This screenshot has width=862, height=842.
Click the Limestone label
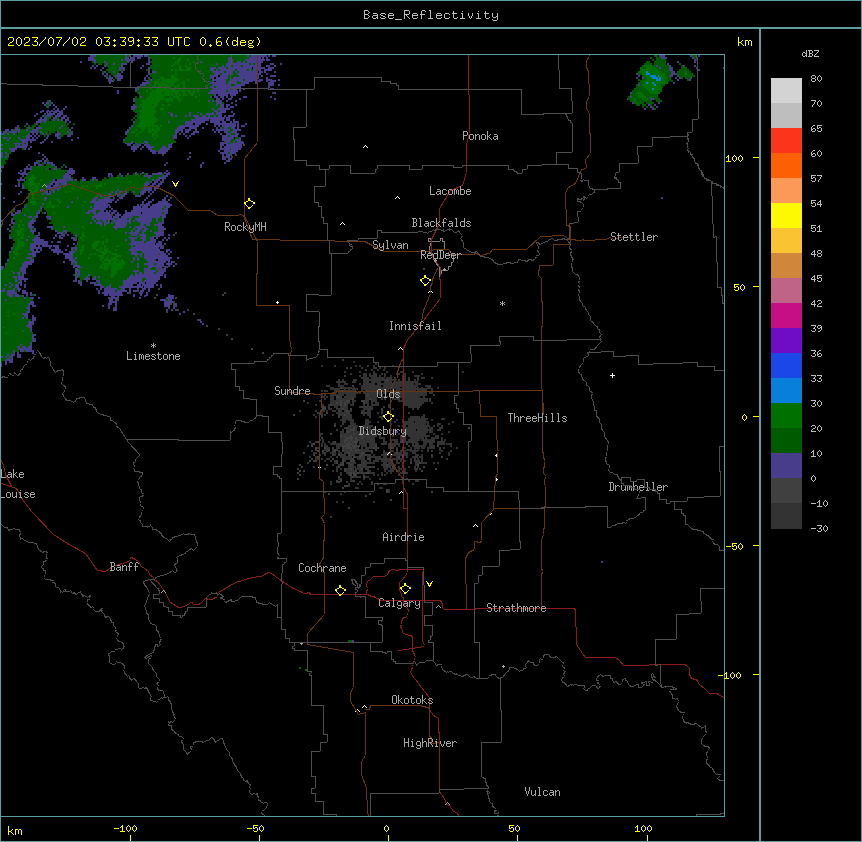pyautogui.click(x=153, y=356)
